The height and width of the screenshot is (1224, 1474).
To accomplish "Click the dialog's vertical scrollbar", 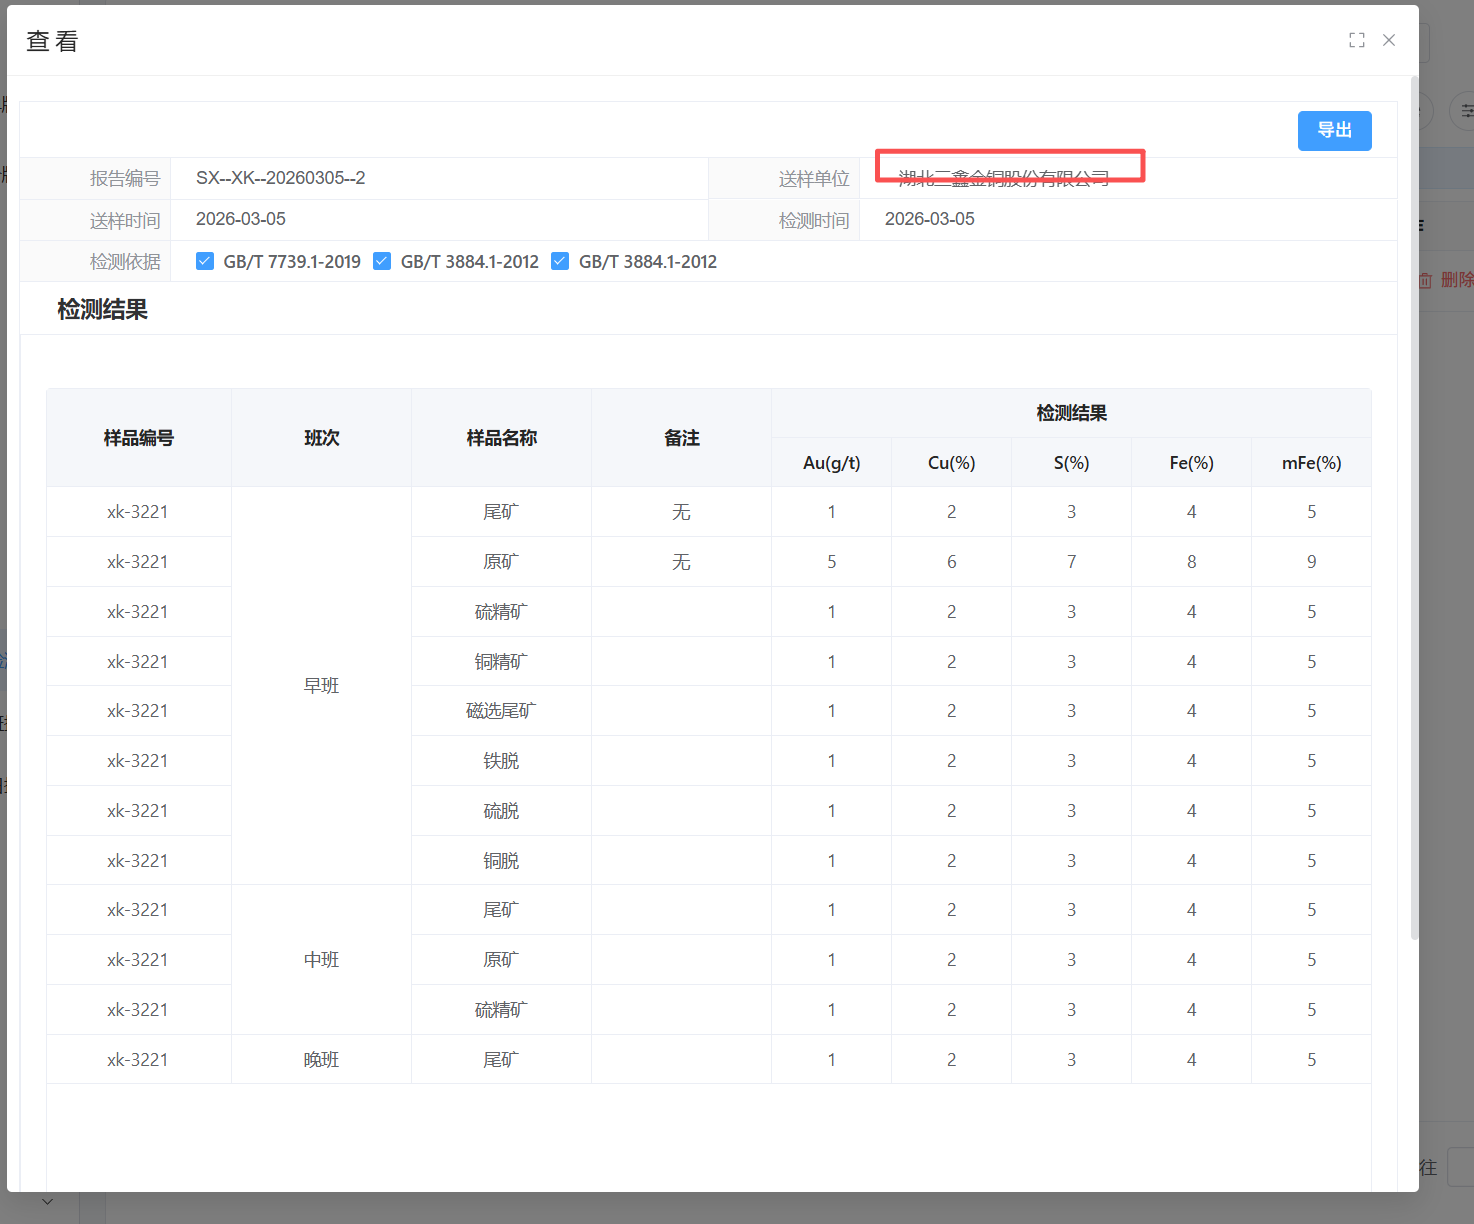I will 1414,500.
